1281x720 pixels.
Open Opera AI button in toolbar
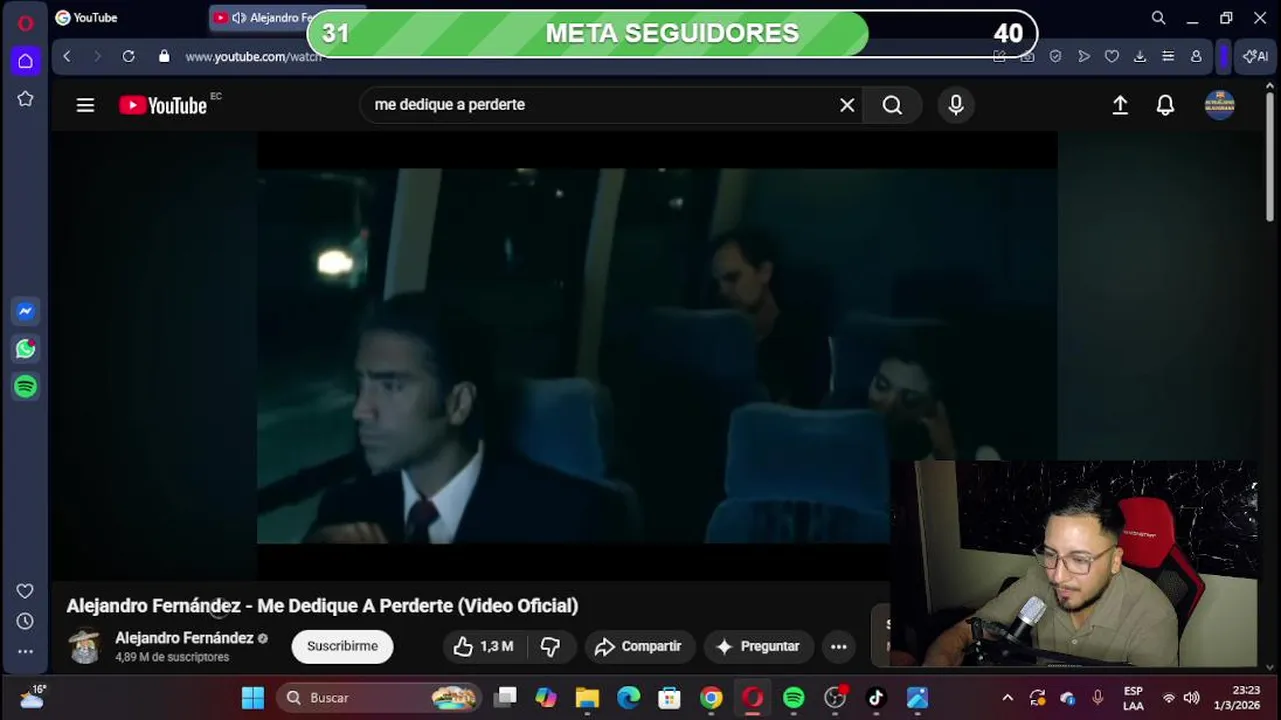coord(1255,57)
